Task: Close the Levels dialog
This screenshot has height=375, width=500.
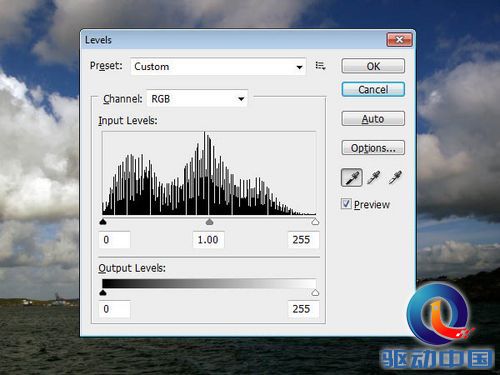Action: tap(399, 40)
